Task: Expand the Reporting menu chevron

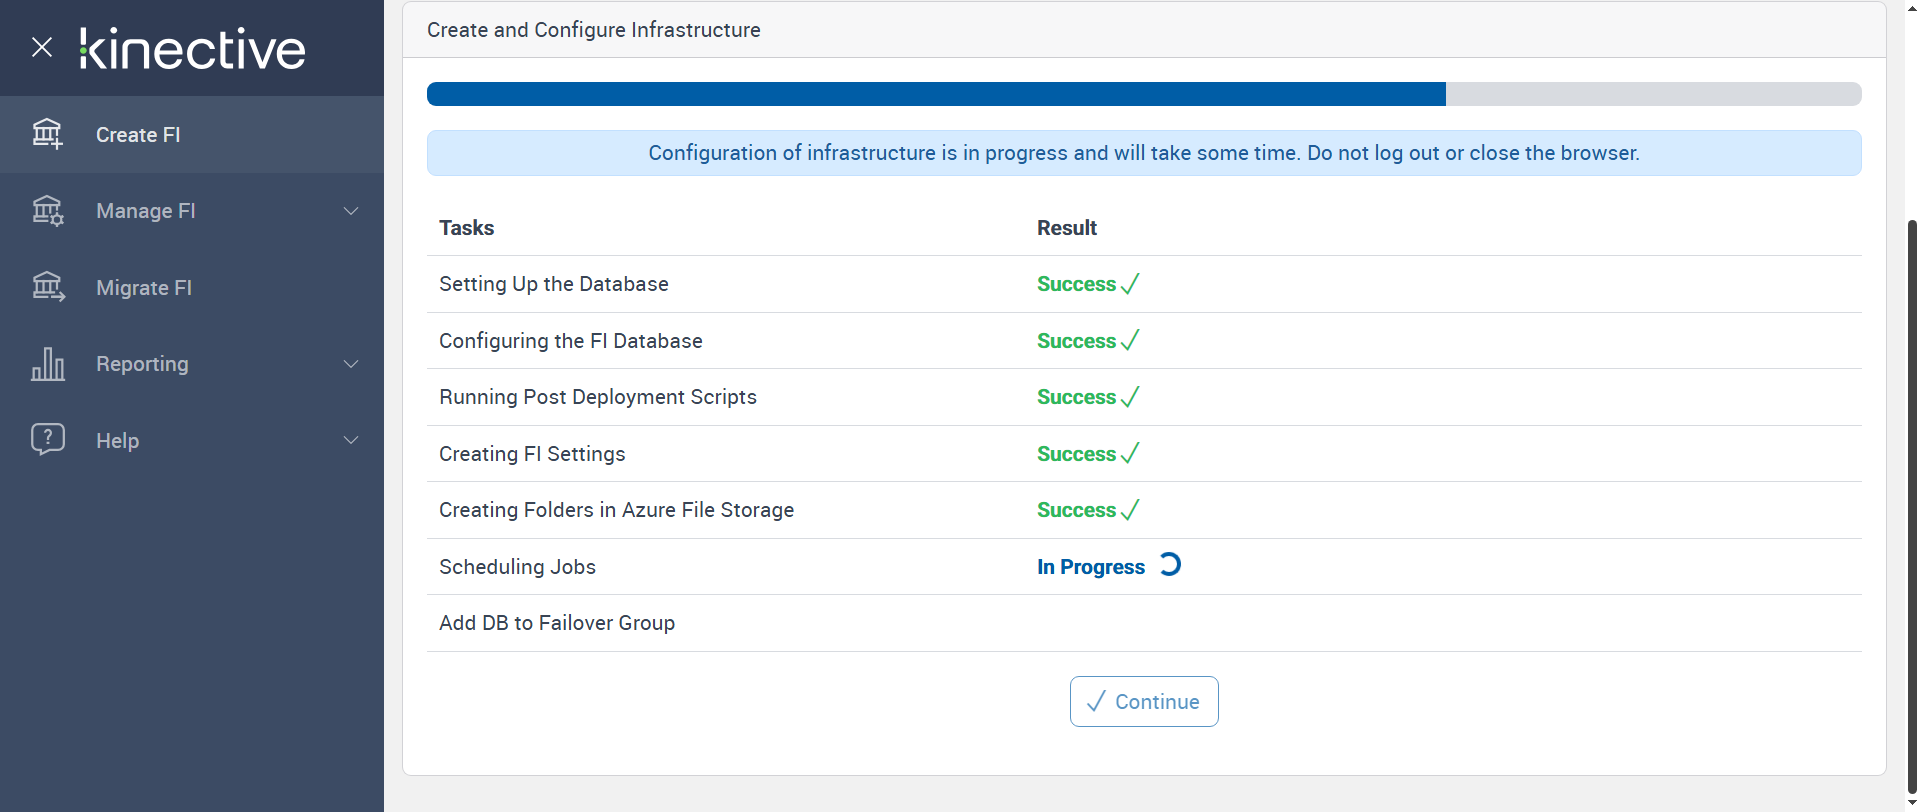Action: pyautogui.click(x=351, y=364)
